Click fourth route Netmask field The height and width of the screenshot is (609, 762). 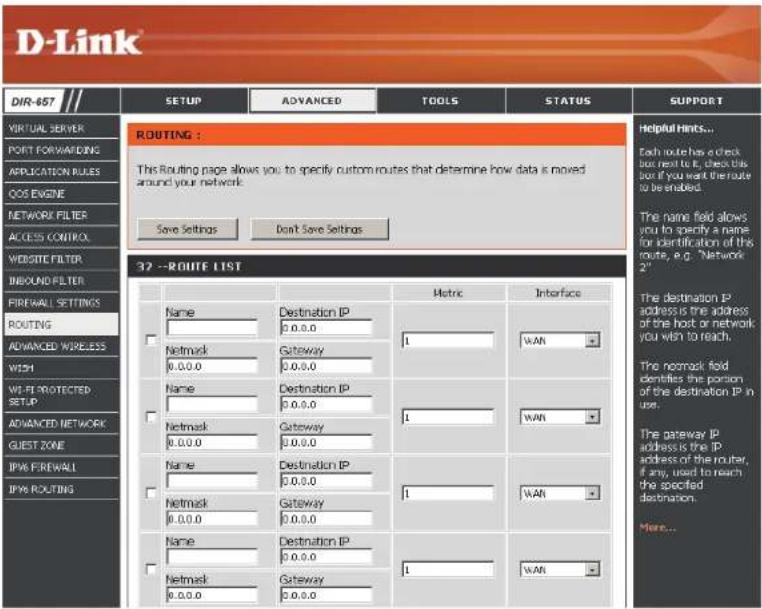coord(212,595)
